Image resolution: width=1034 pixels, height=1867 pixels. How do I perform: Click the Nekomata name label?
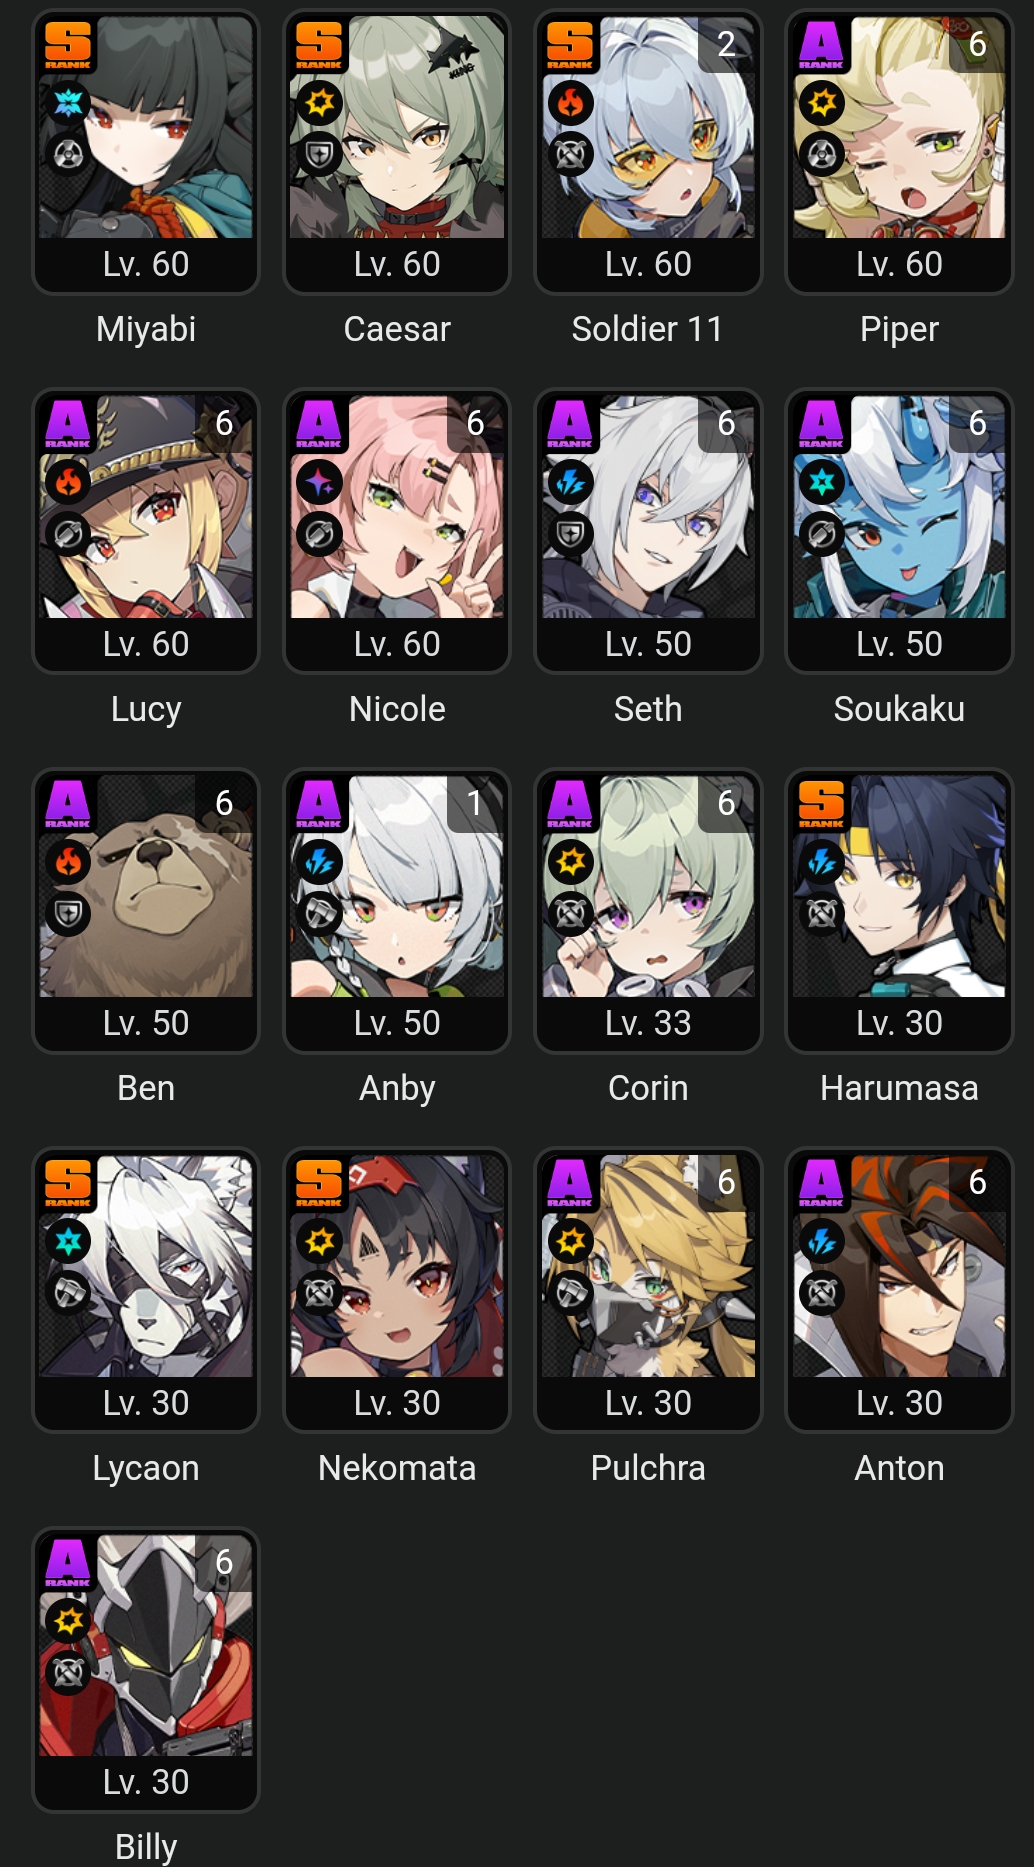(x=397, y=1468)
